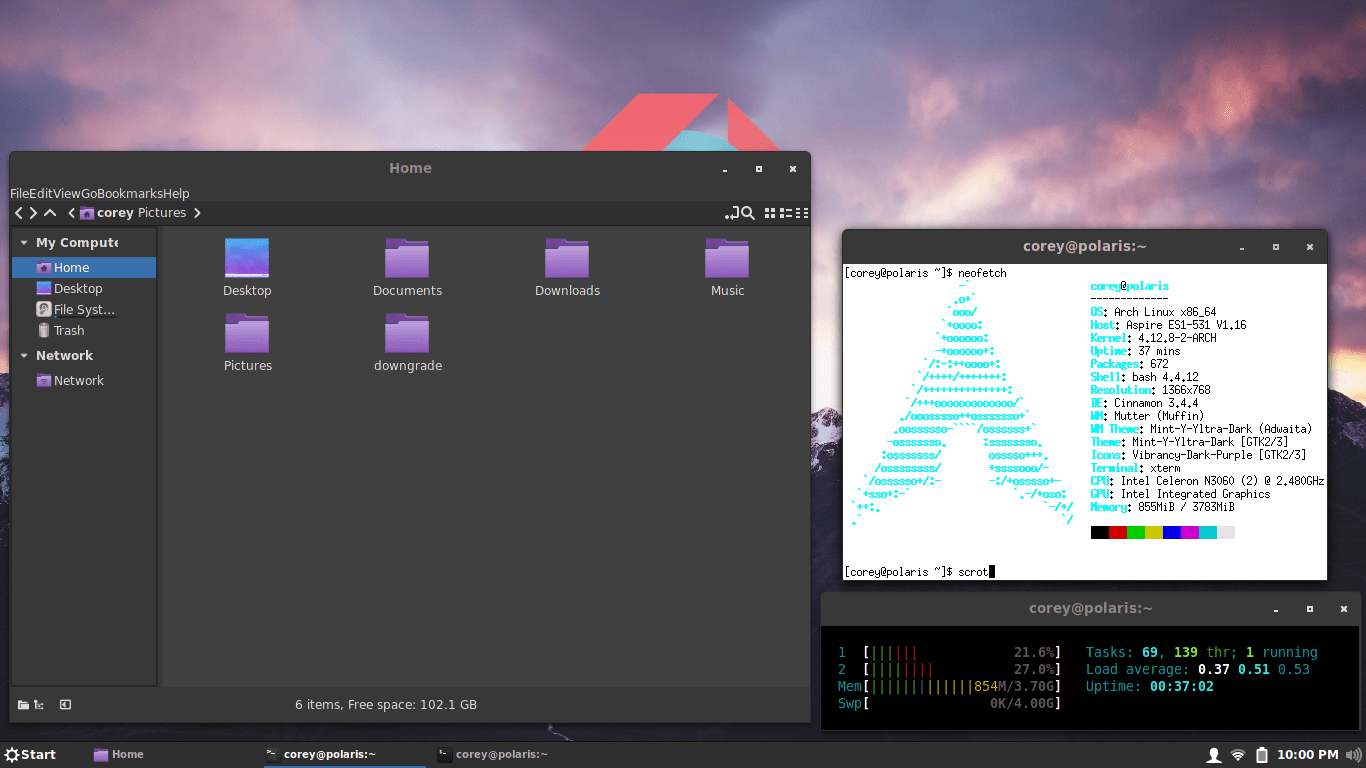Open the View menu

67,194
